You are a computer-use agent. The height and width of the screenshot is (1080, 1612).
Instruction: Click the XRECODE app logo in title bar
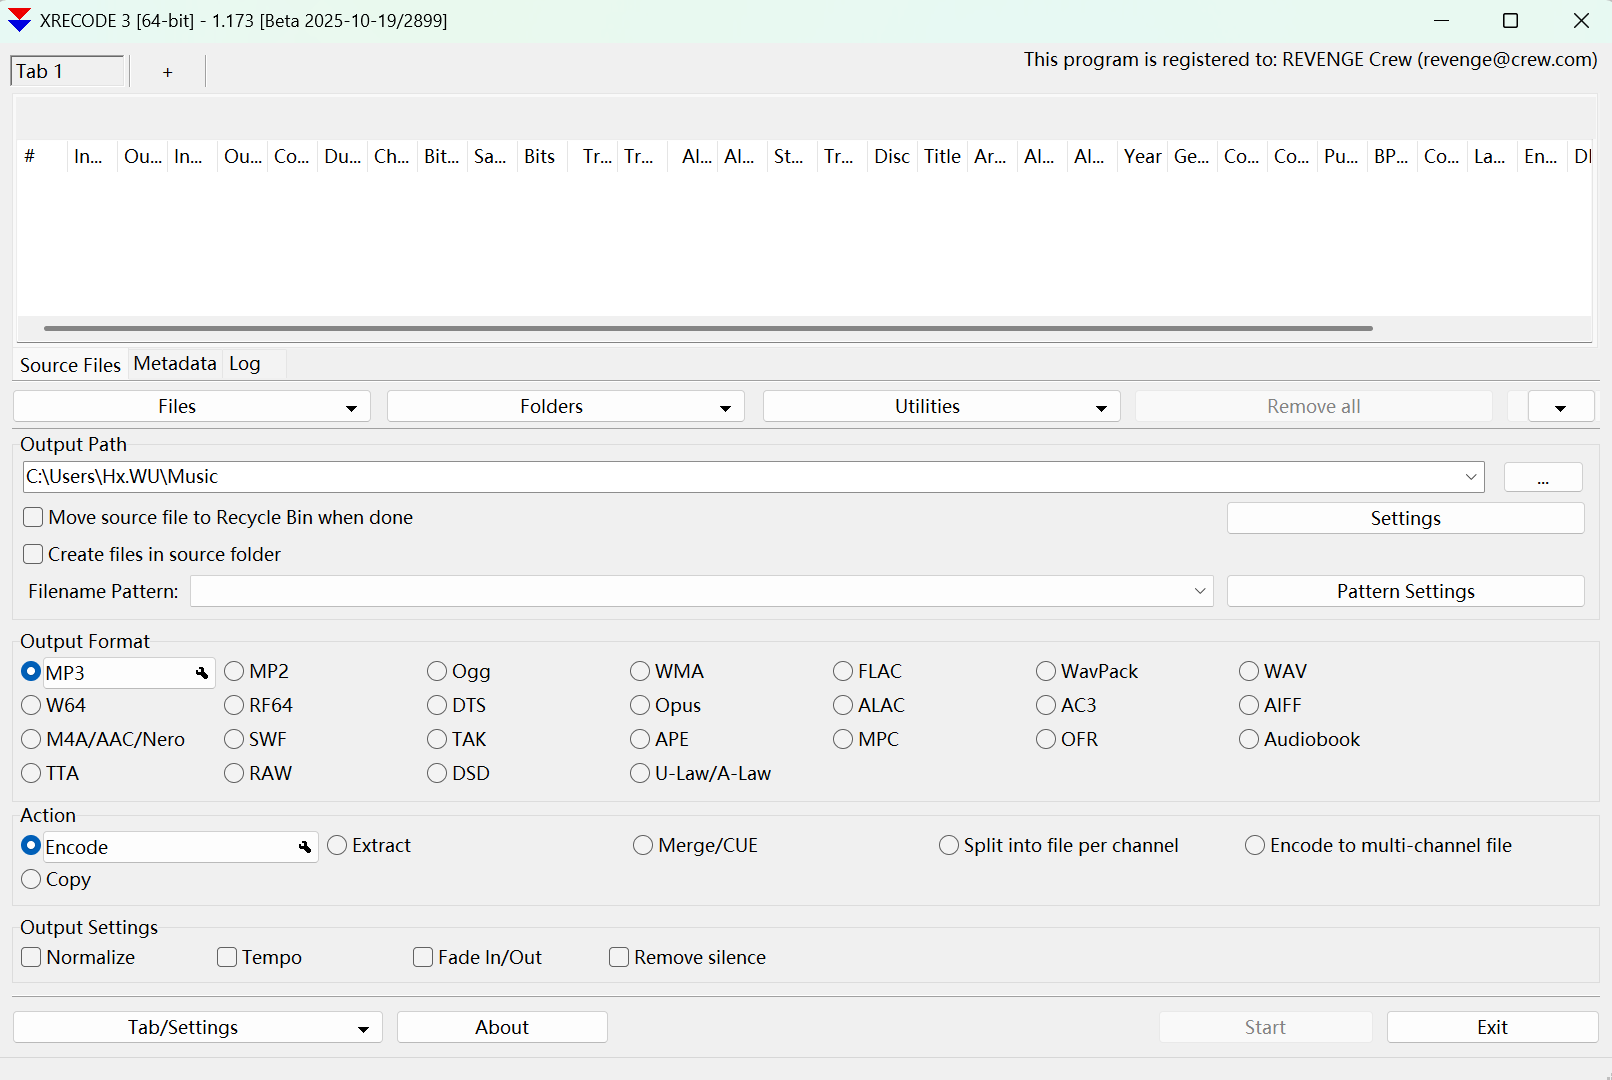point(19,20)
